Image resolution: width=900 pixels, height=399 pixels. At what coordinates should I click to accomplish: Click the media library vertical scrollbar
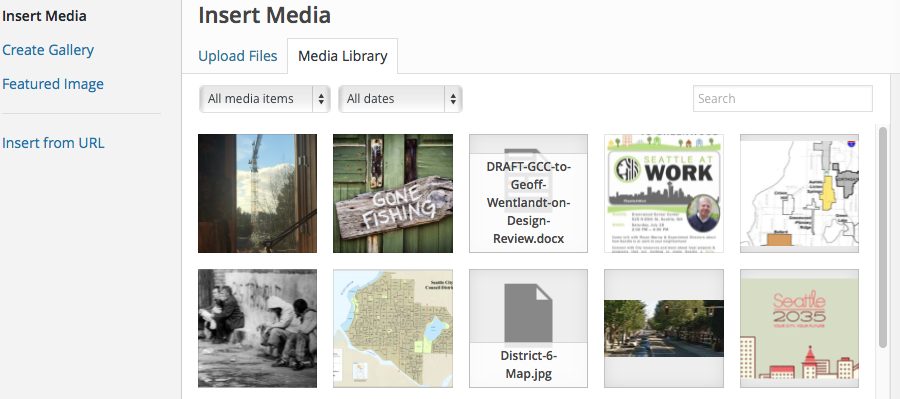point(883,238)
